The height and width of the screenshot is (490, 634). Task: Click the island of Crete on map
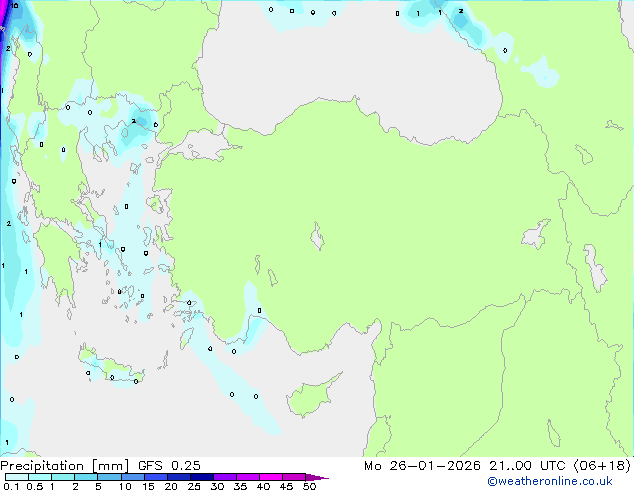coord(111,366)
